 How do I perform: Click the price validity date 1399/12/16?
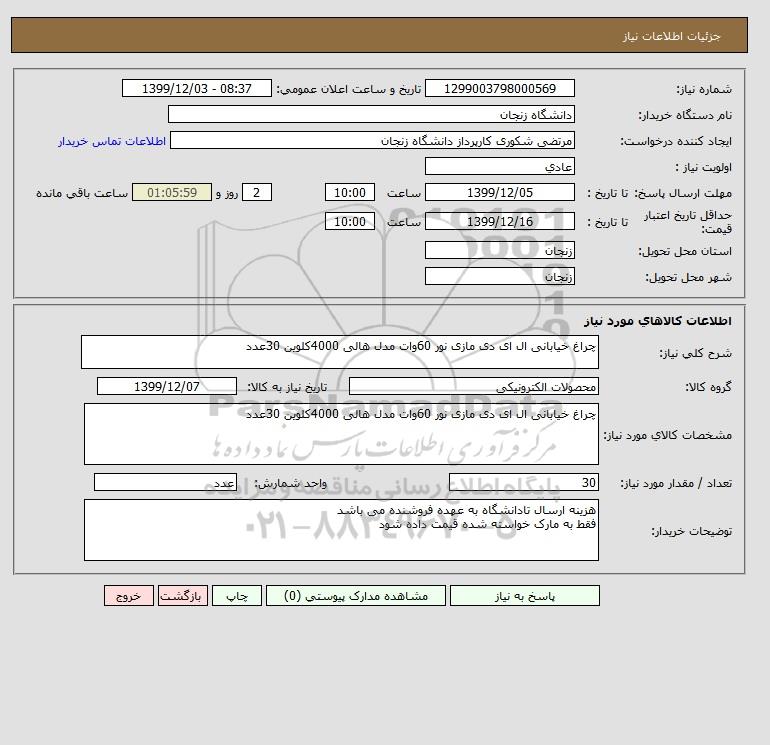tap(499, 221)
